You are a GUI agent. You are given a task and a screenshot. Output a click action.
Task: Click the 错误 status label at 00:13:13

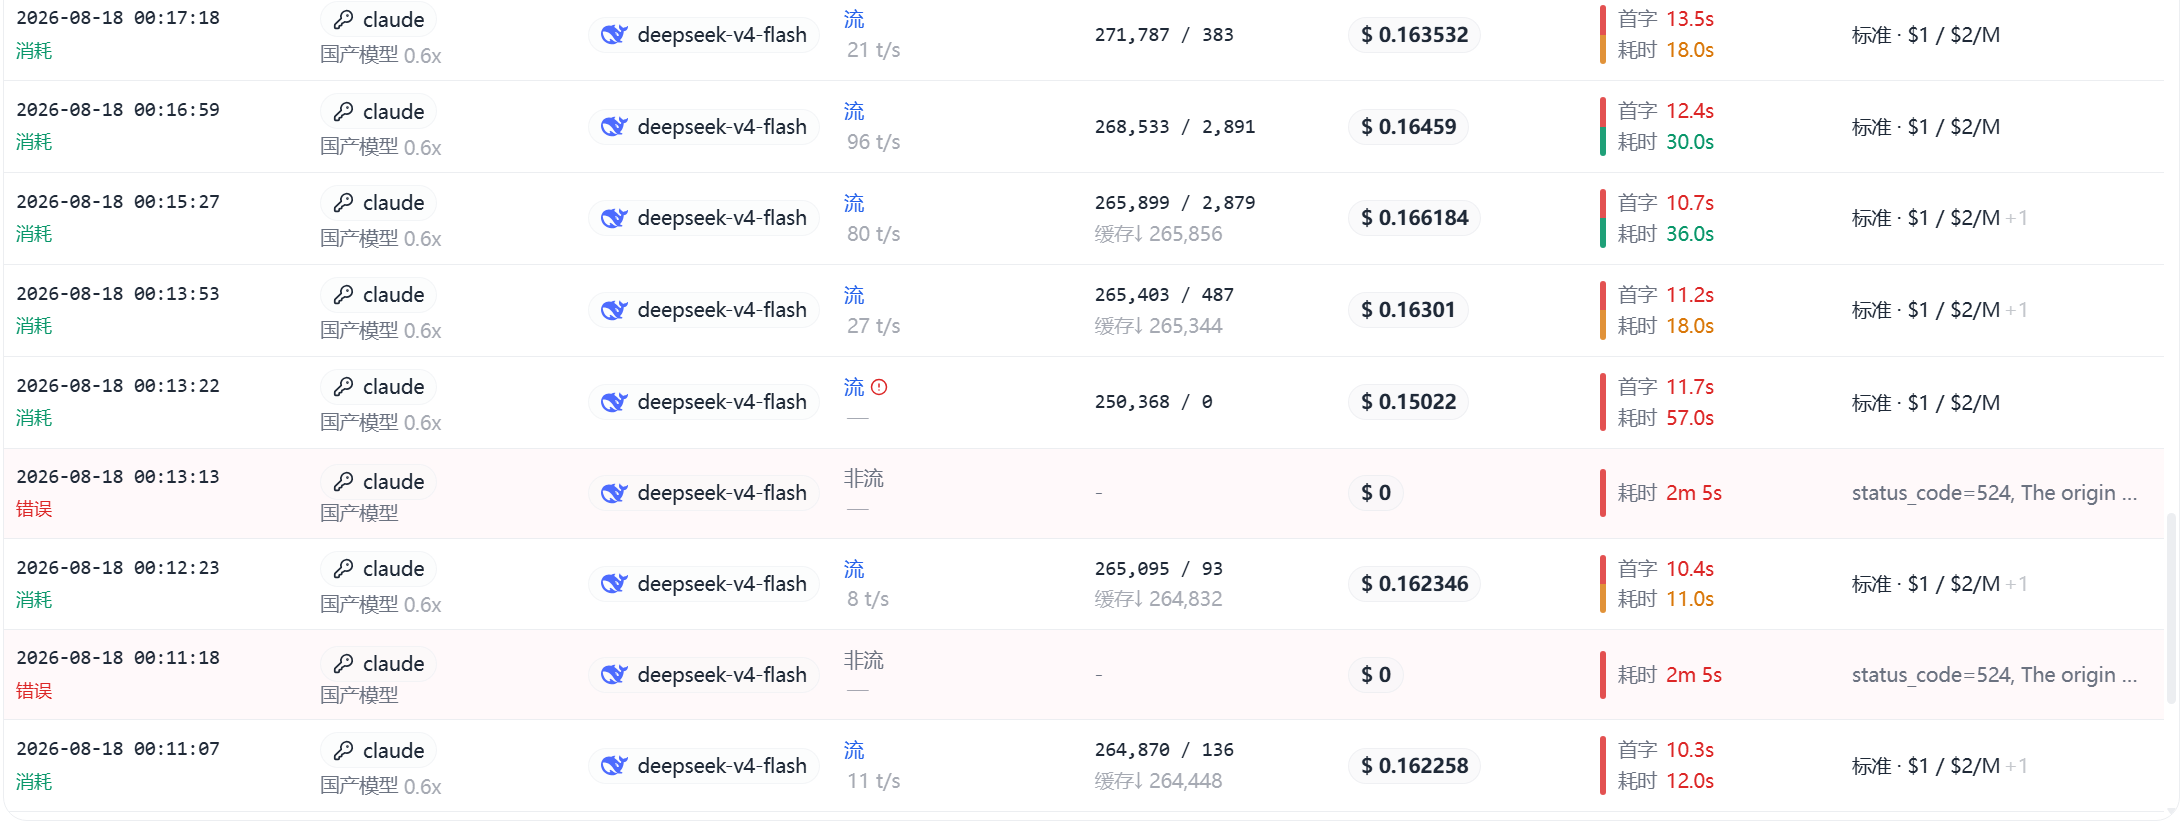(x=34, y=509)
